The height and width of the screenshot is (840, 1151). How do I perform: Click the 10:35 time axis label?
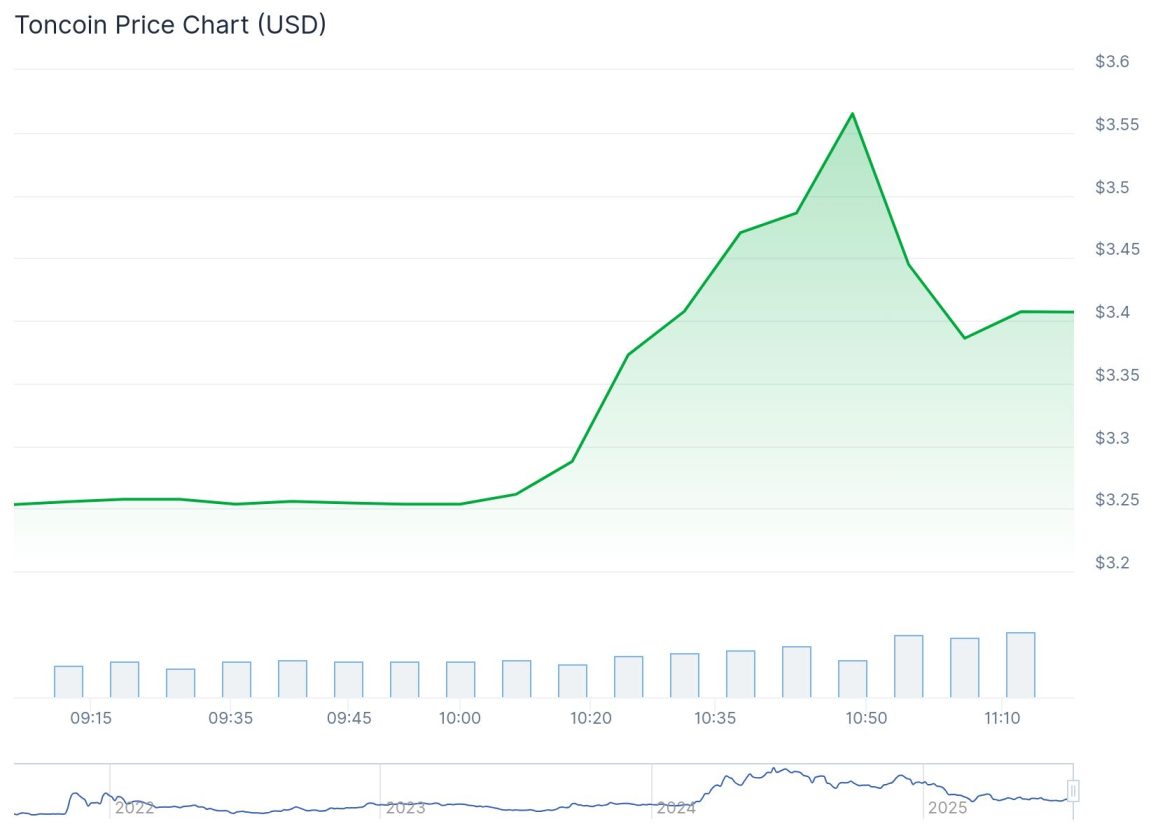[x=715, y=718]
